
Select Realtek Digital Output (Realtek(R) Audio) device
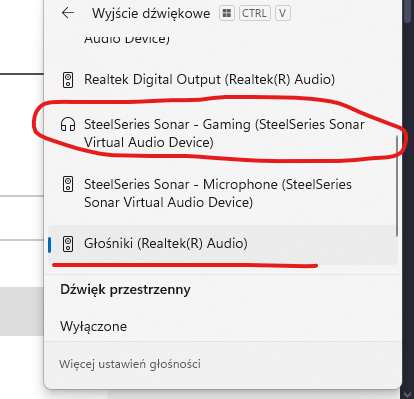click(x=223, y=80)
